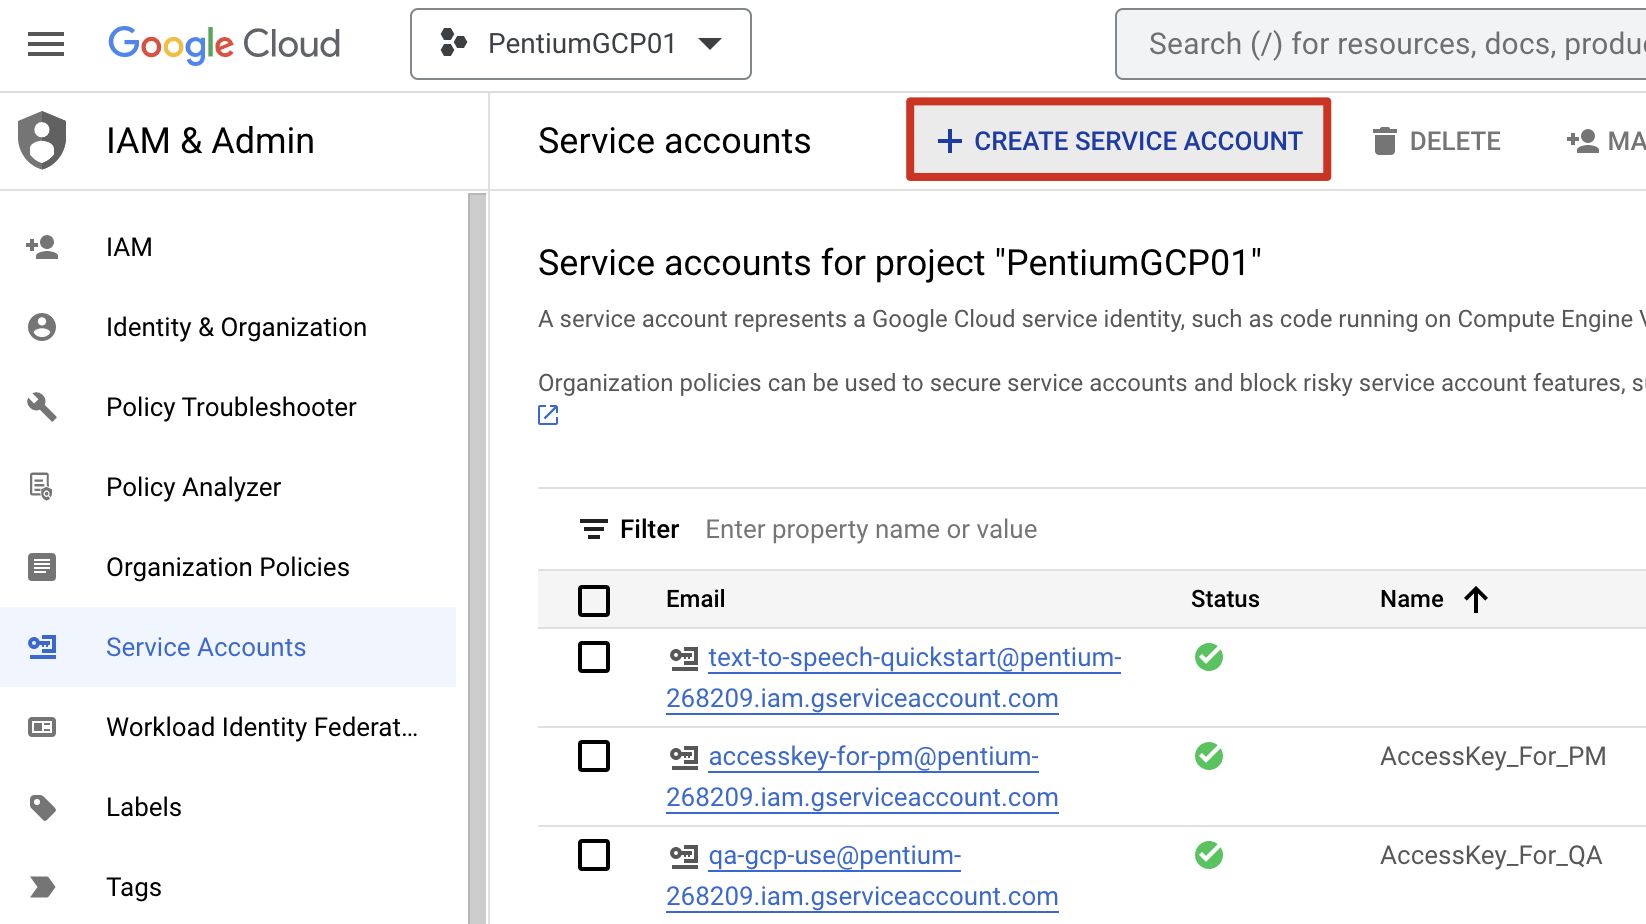1646x924 pixels.
Task: Click enabled status checkmark for qa-gcp-use
Action: [1209, 855]
